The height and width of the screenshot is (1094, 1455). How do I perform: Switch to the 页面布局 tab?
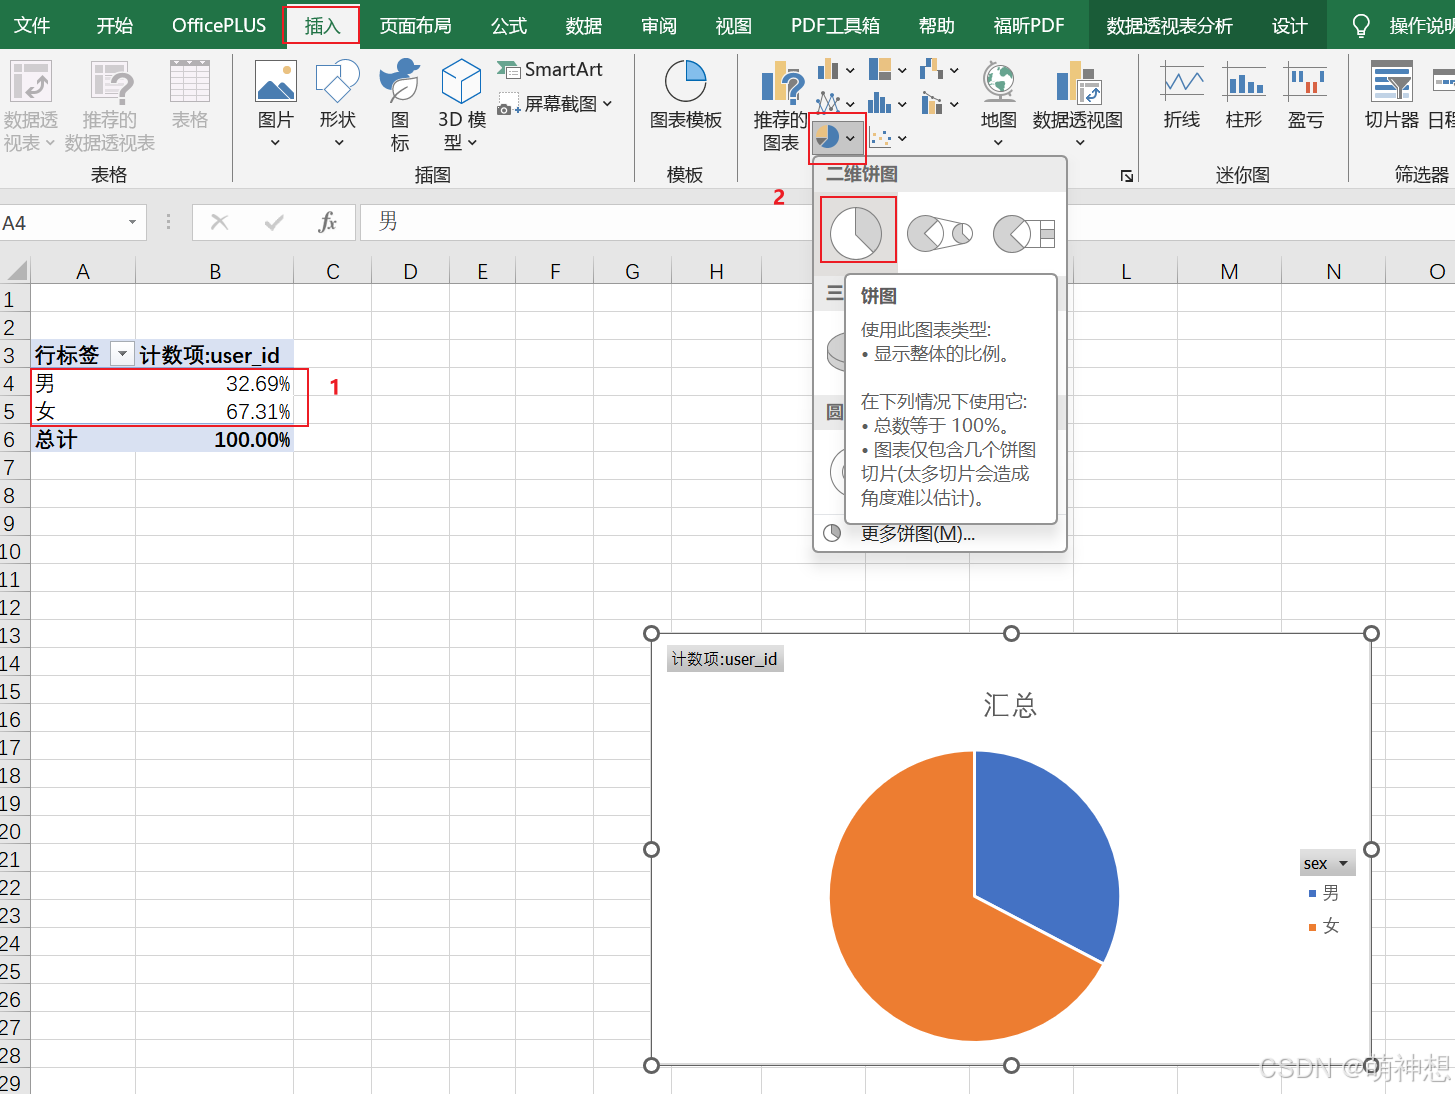coord(415,25)
